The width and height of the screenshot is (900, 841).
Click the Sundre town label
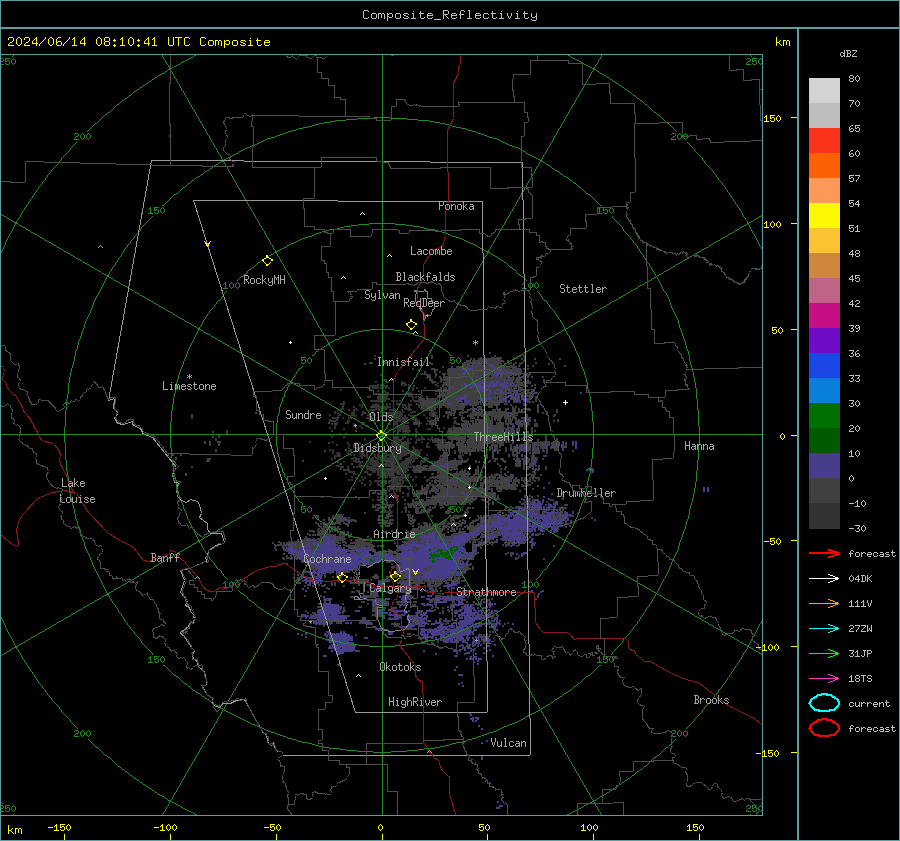[303, 415]
